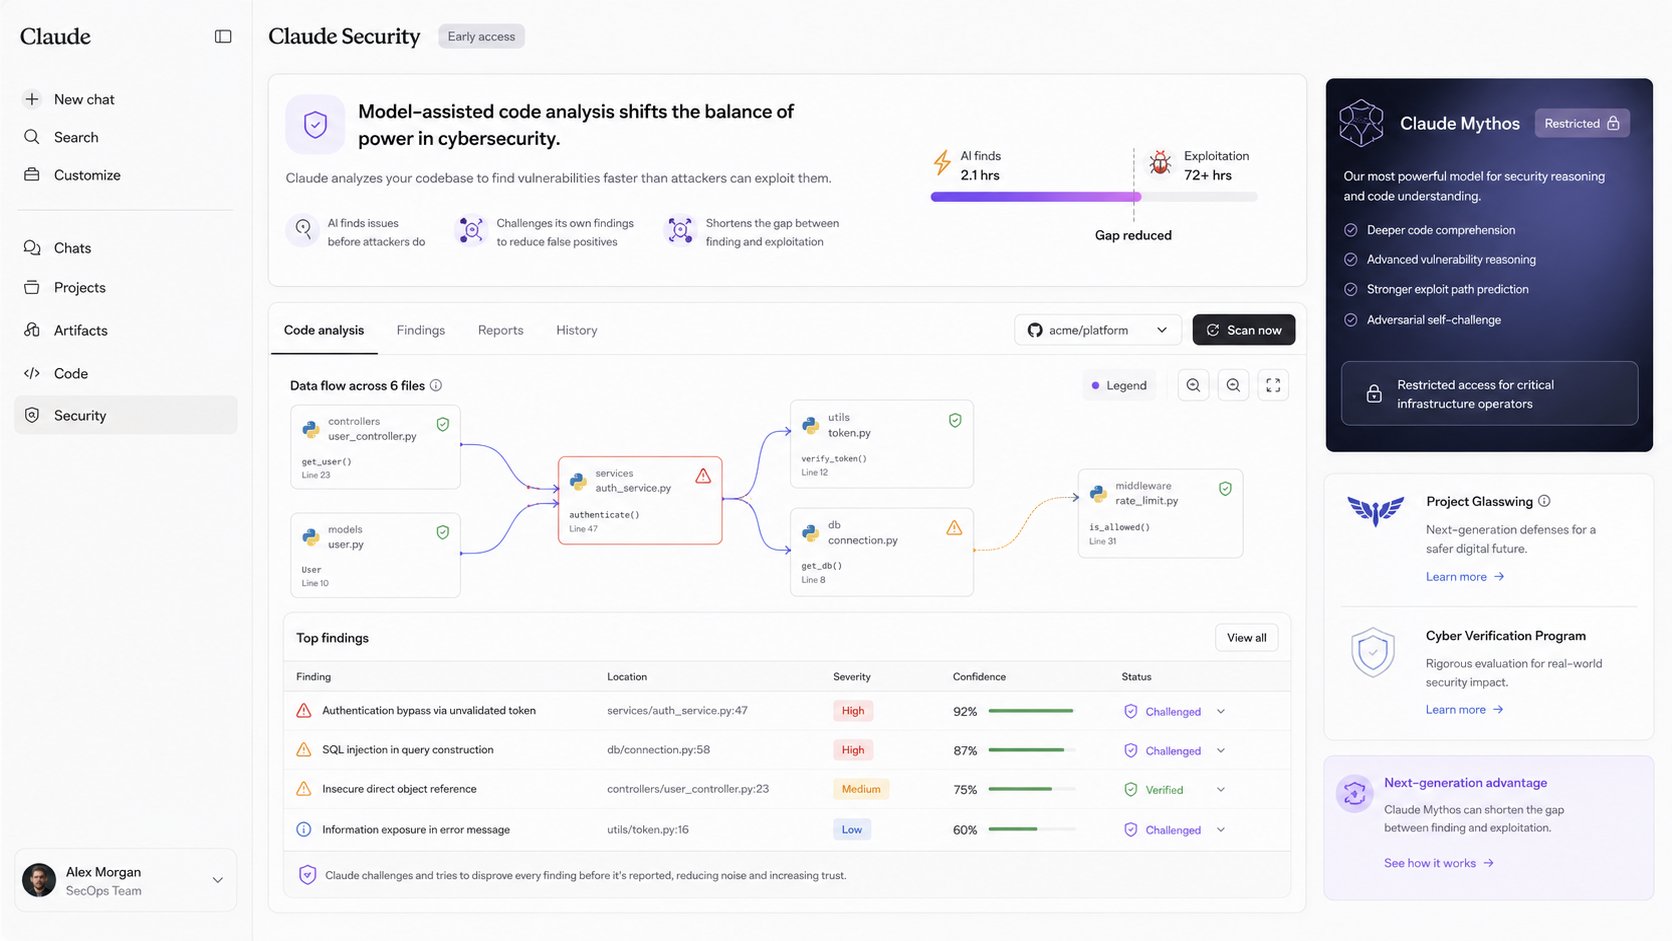Viewport: 1672px width, 941px height.
Task: Click the Early access badge
Action: 481,36
